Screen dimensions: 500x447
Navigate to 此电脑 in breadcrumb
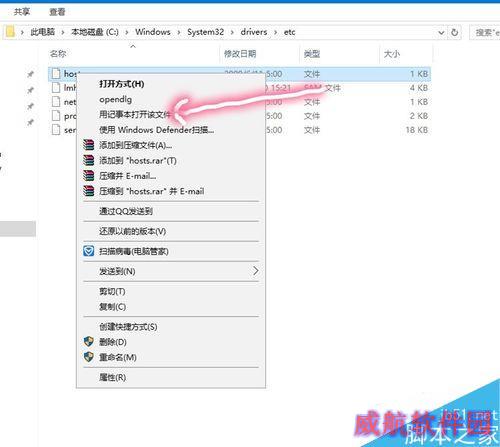pos(42,32)
